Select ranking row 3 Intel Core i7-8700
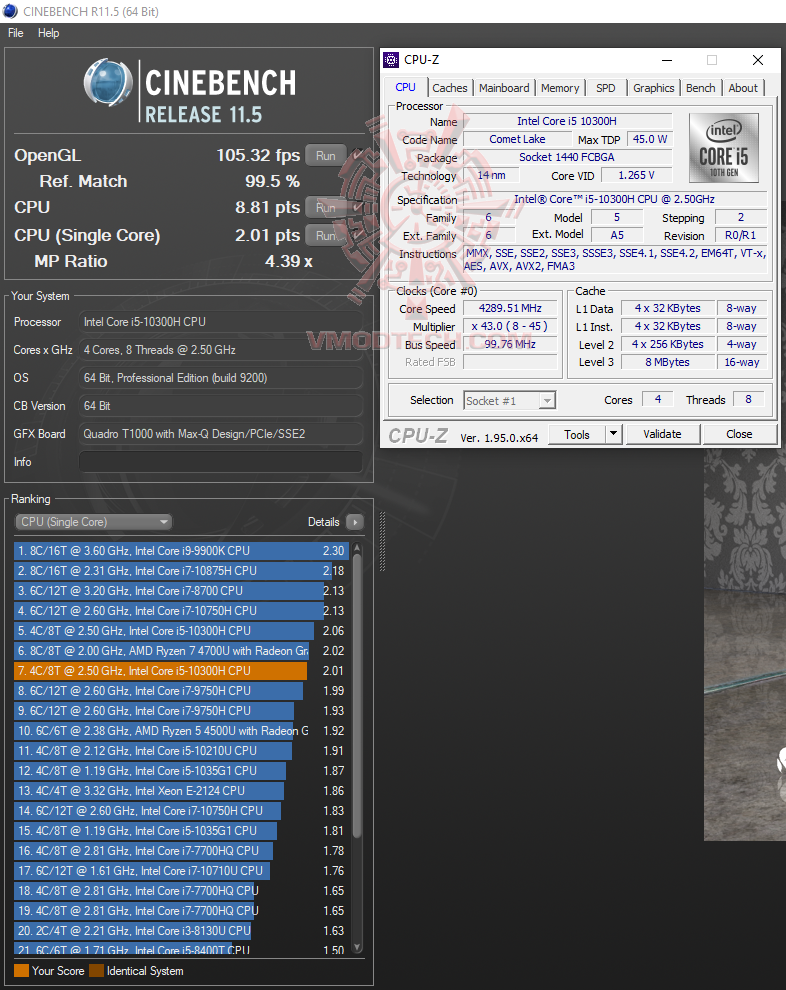The width and height of the screenshot is (786, 990). [x=181, y=591]
